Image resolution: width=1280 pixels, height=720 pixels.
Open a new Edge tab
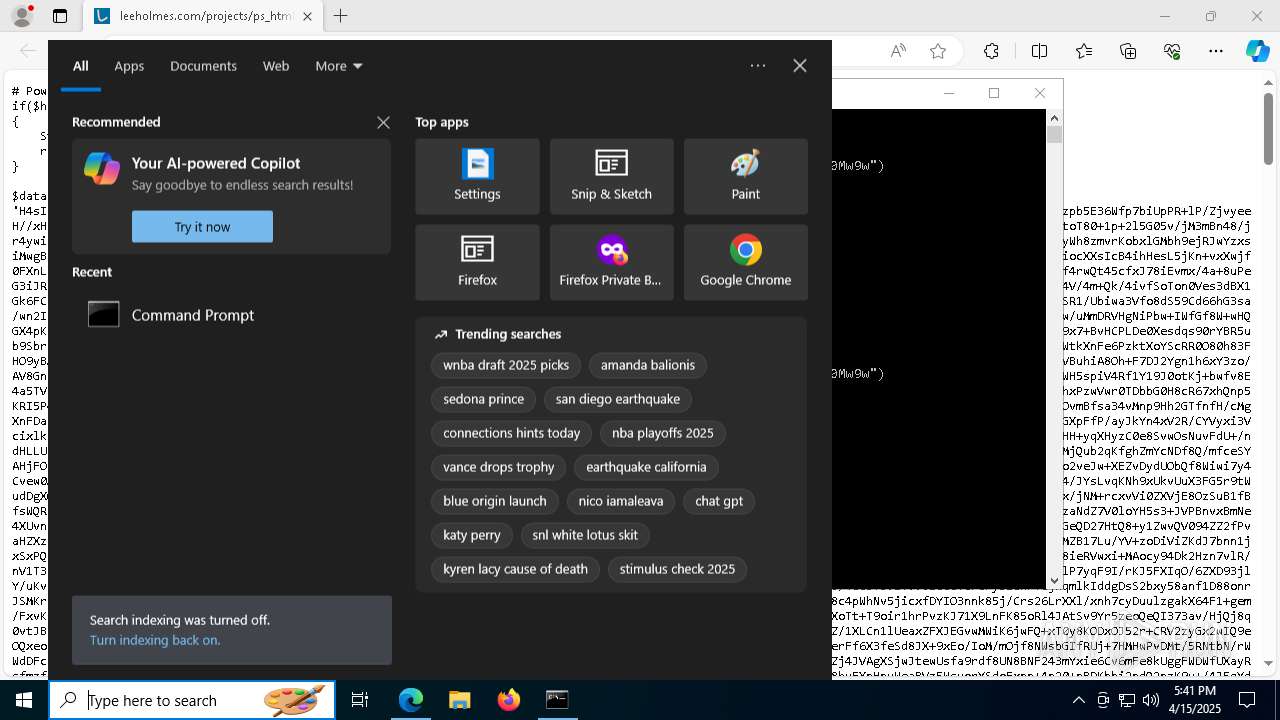point(341,16)
